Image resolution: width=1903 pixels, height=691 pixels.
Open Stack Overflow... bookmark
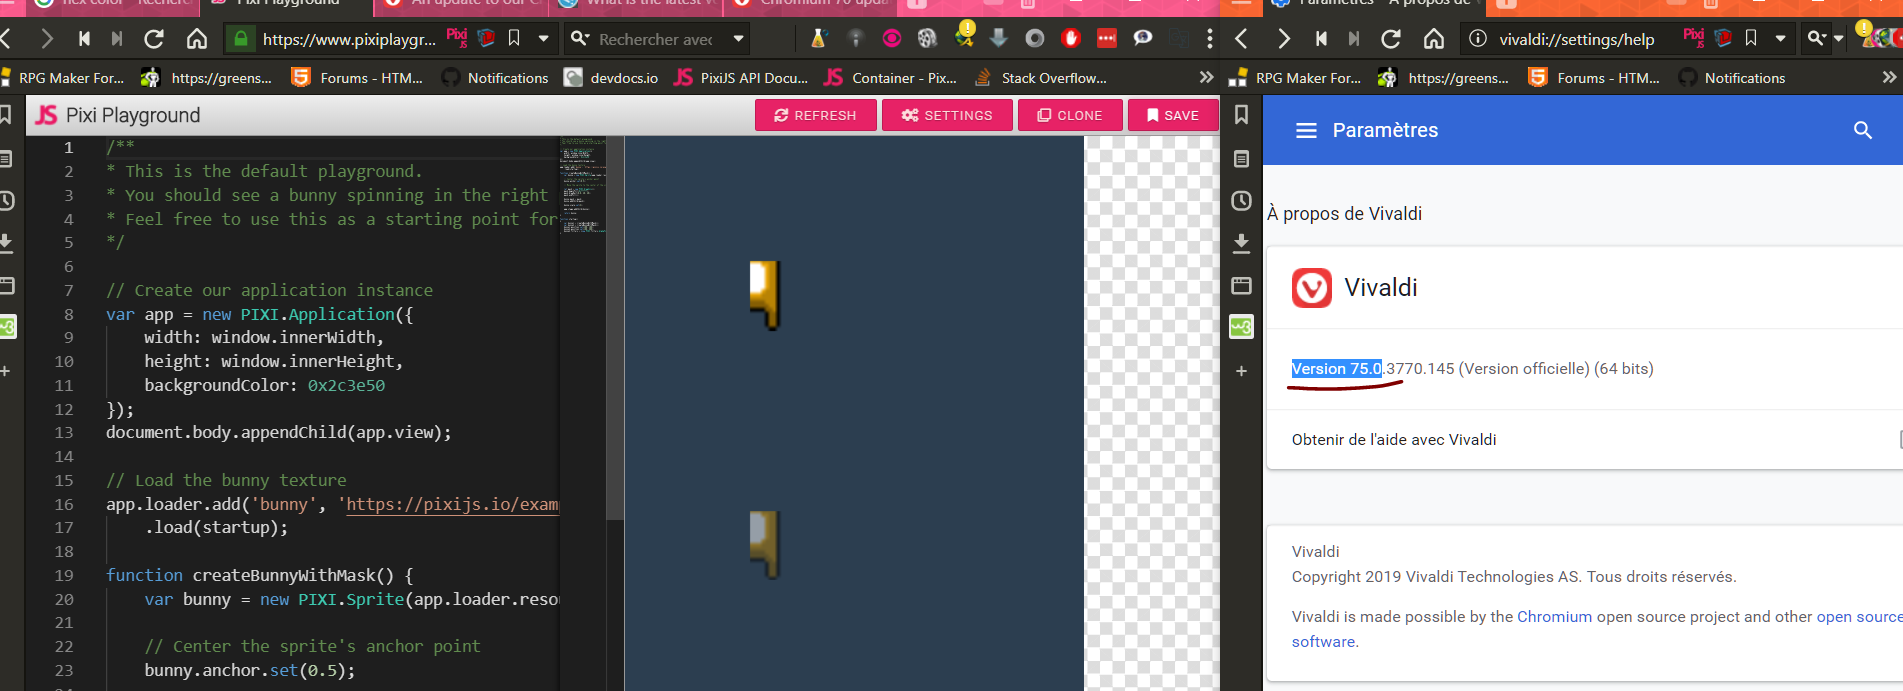pos(1040,77)
